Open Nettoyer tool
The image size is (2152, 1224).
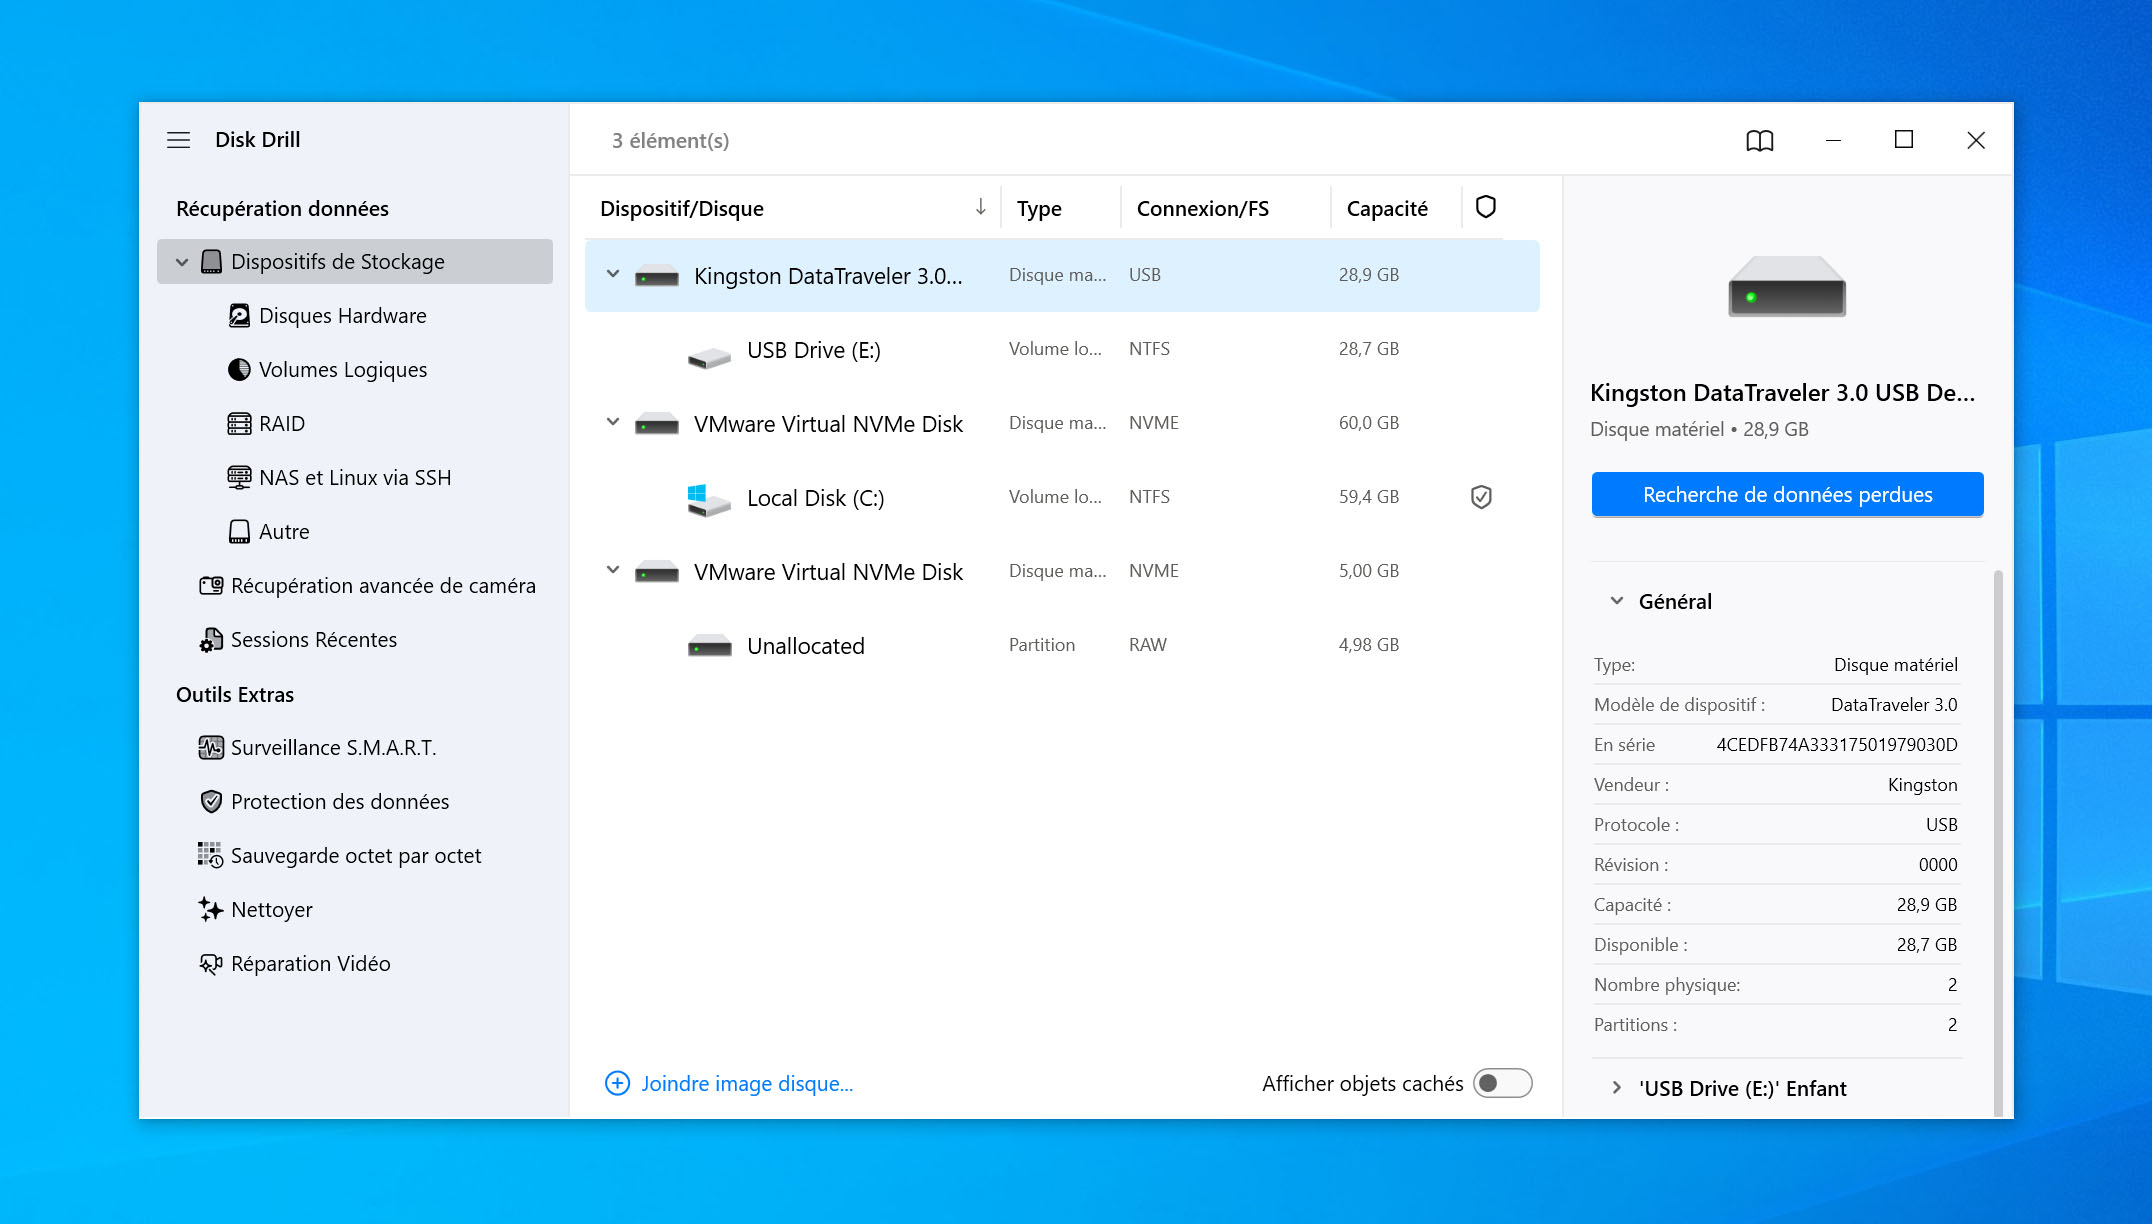click(x=272, y=910)
